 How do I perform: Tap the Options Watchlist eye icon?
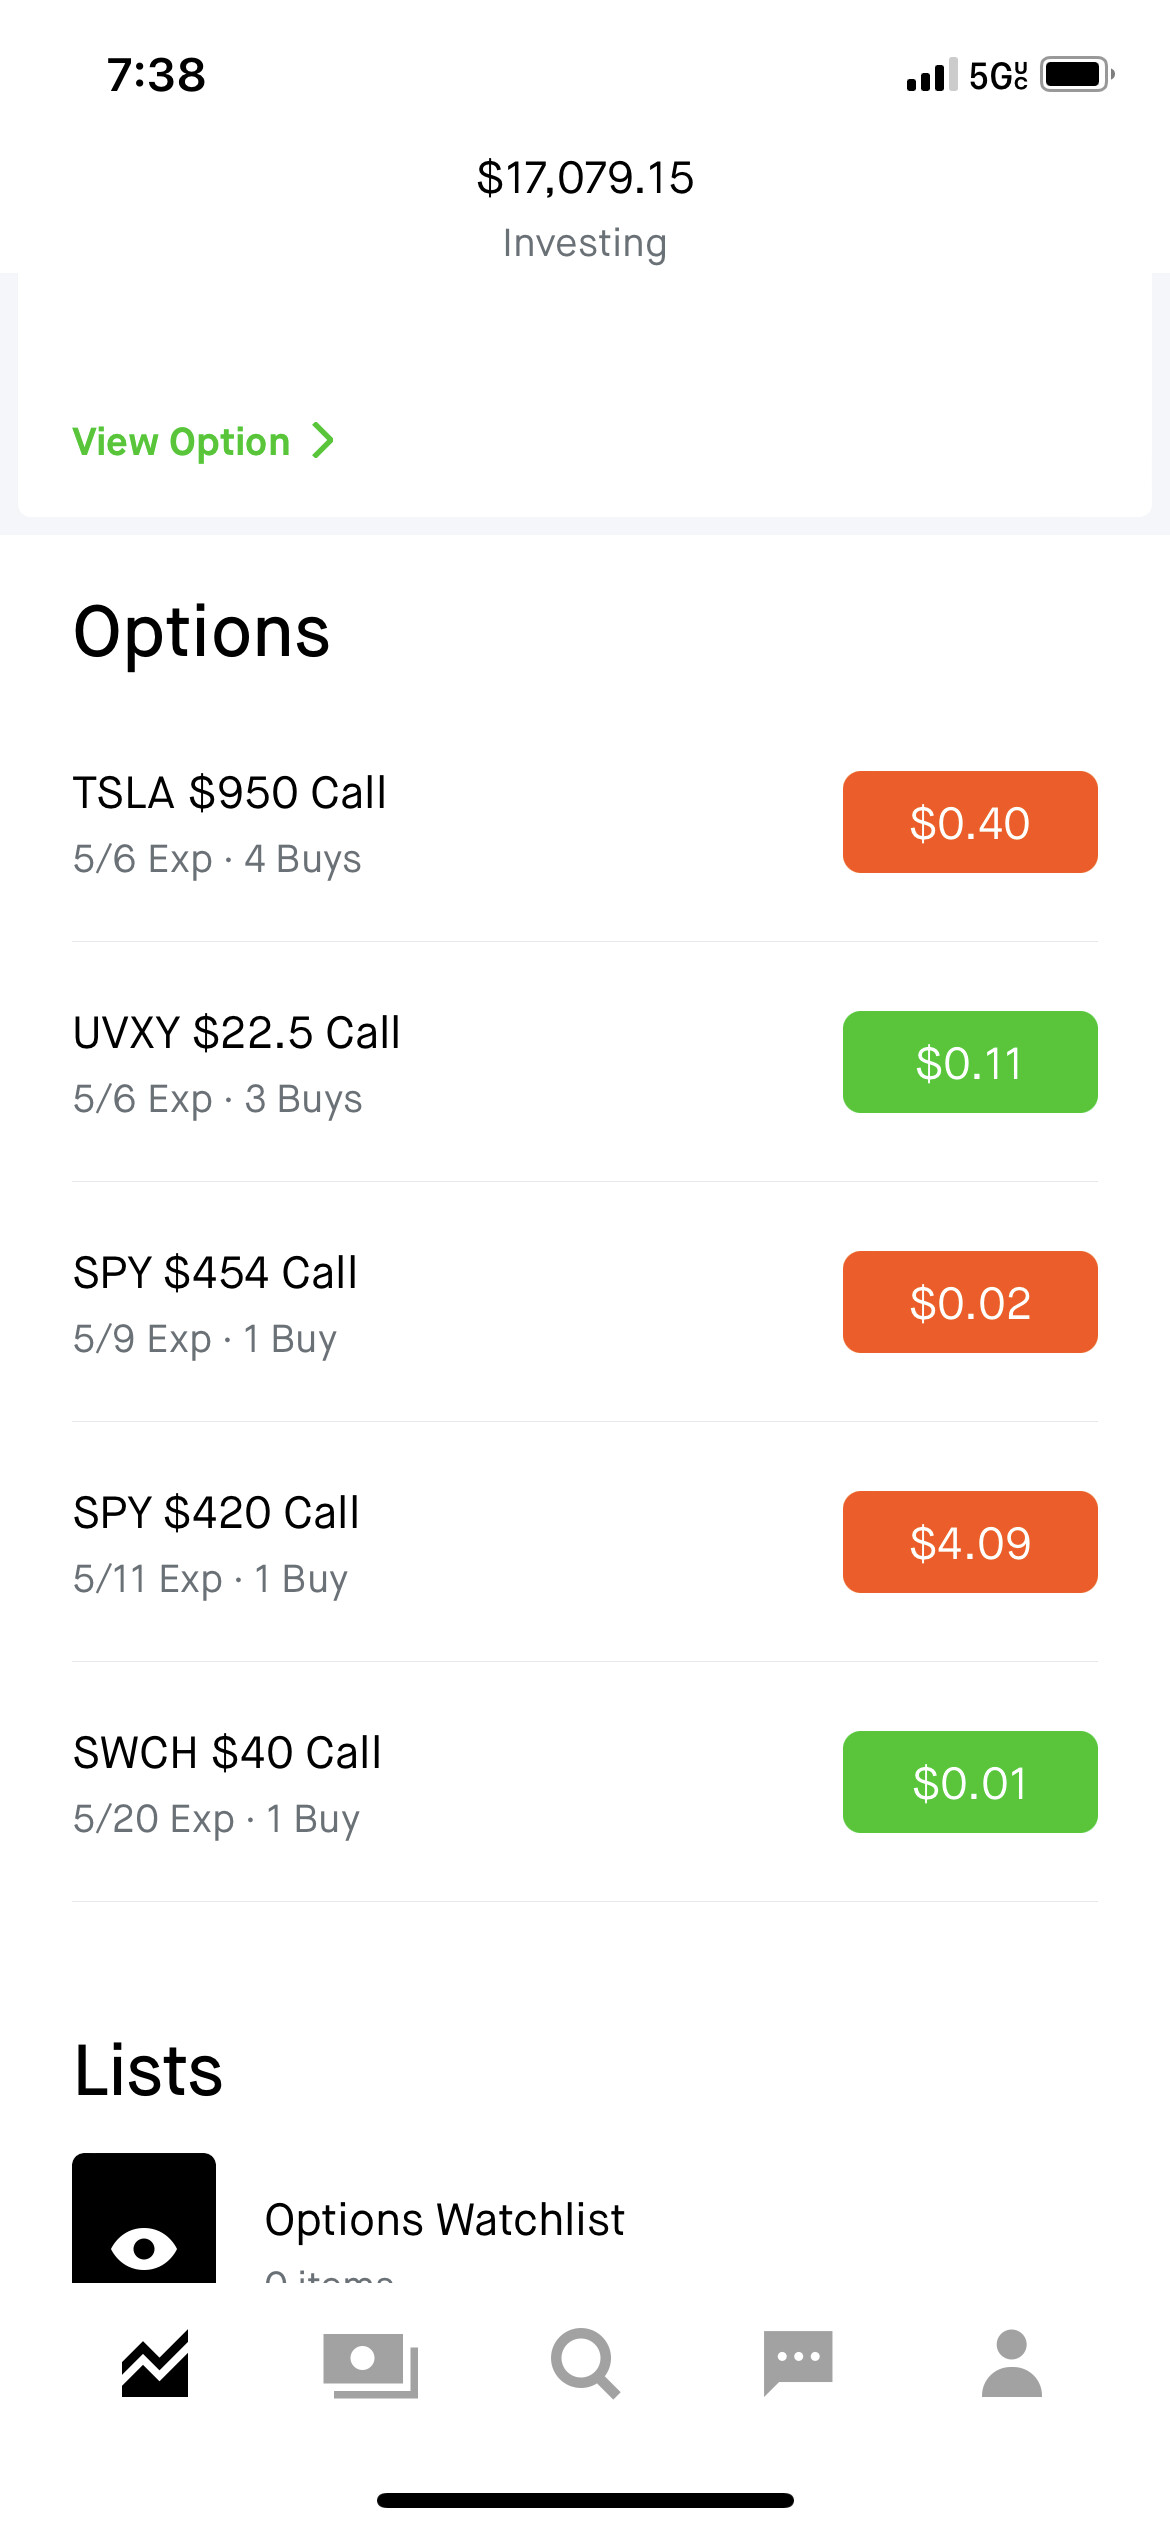[x=144, y=2218]
